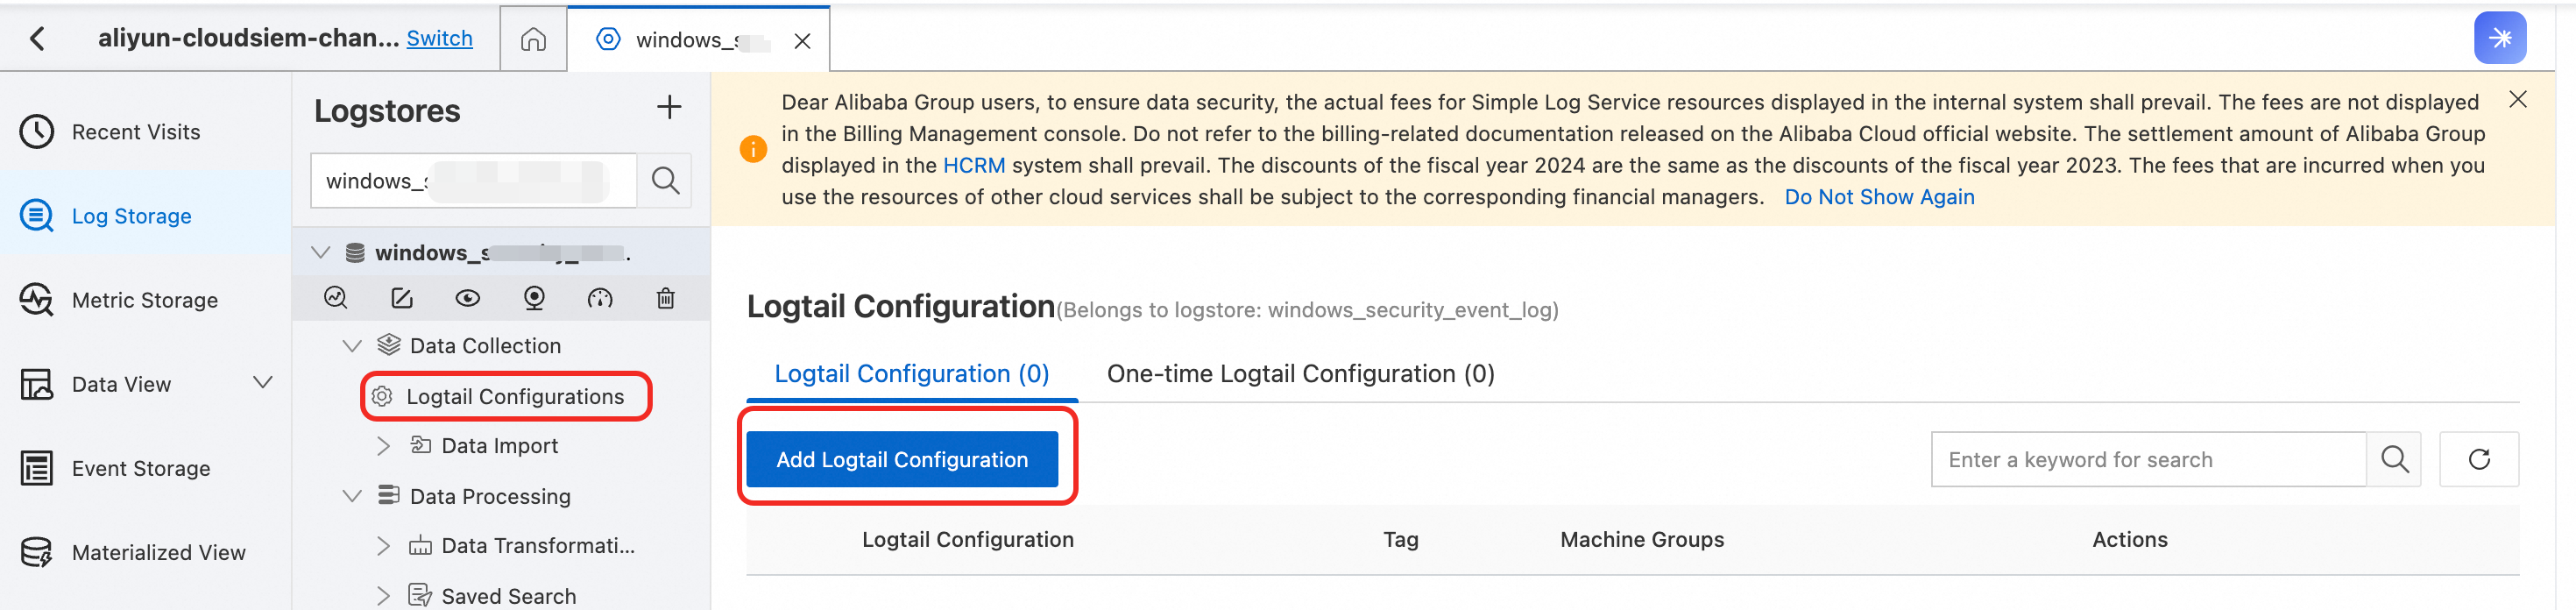Click the Metric Storage icon
Viewport: 2576px width, 610px height.
pos(37,300)
